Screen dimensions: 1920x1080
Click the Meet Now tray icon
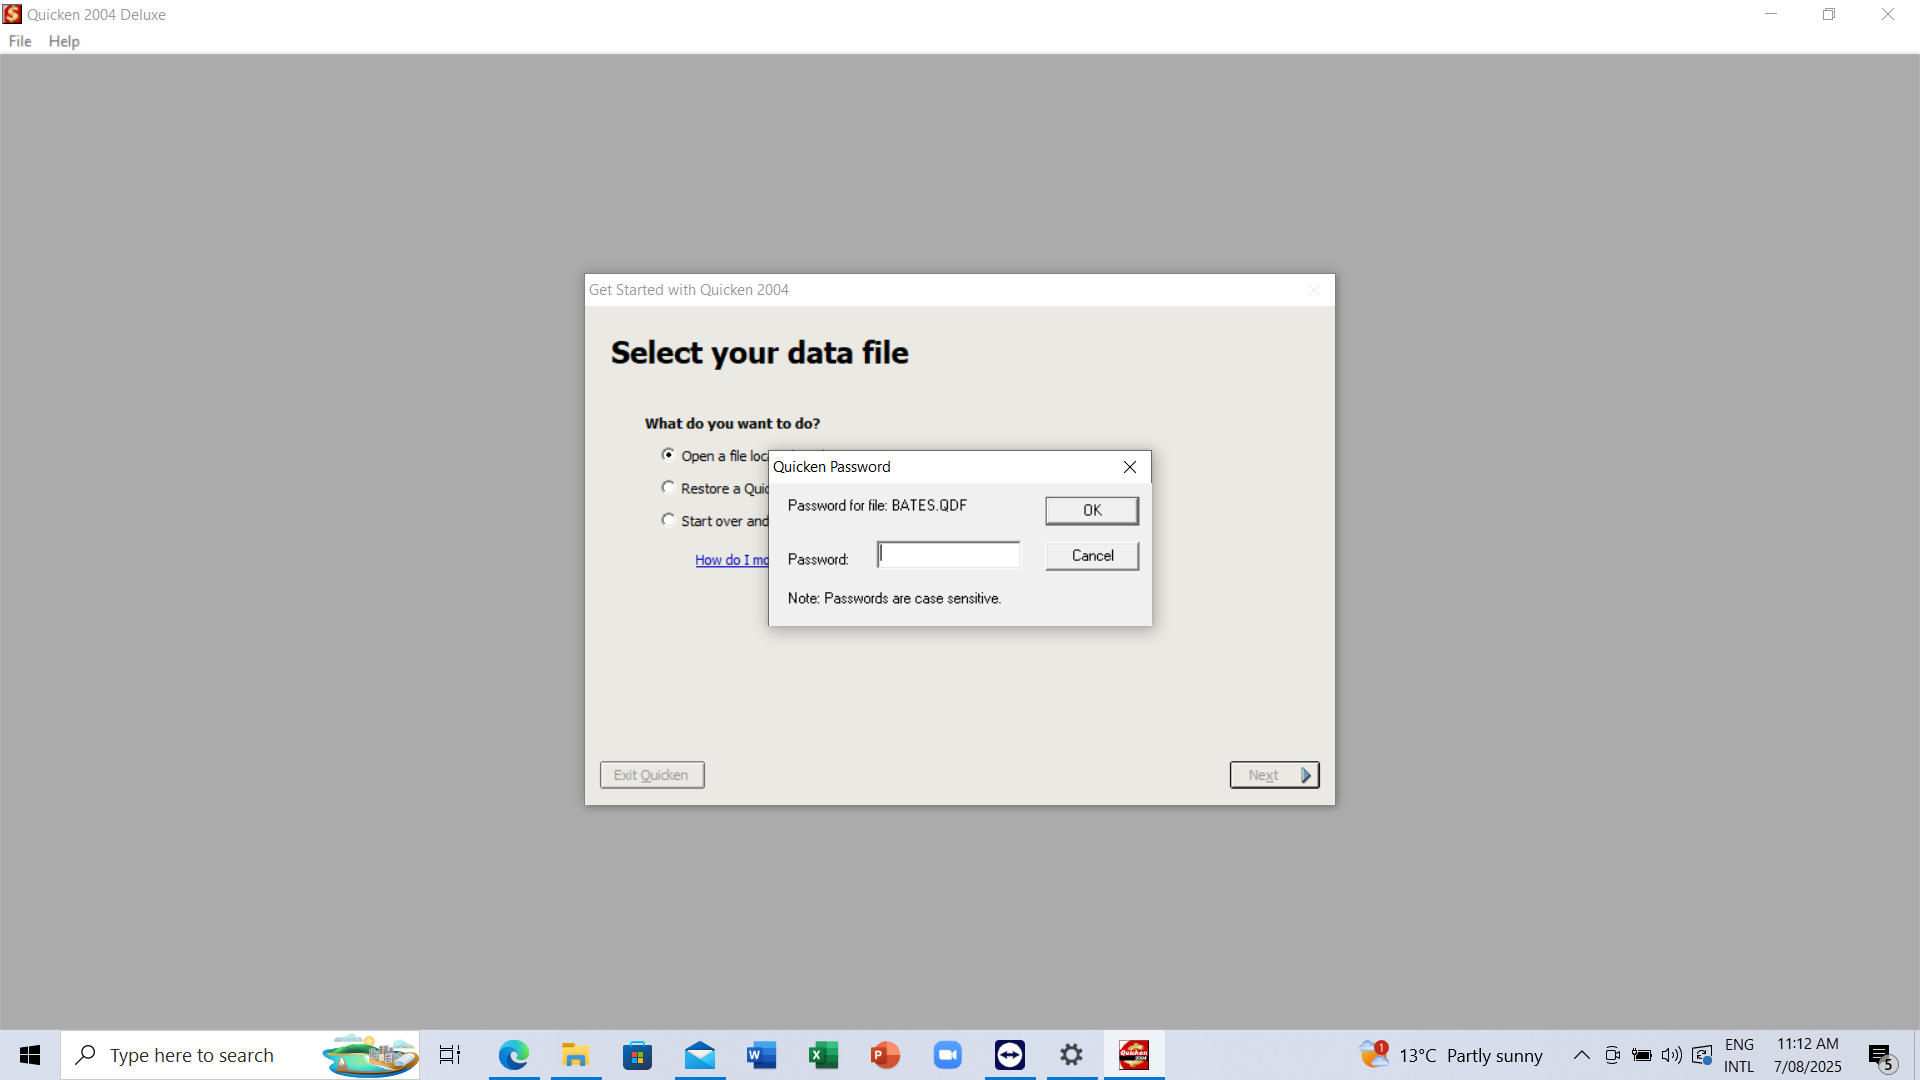coord(1612,1055)
